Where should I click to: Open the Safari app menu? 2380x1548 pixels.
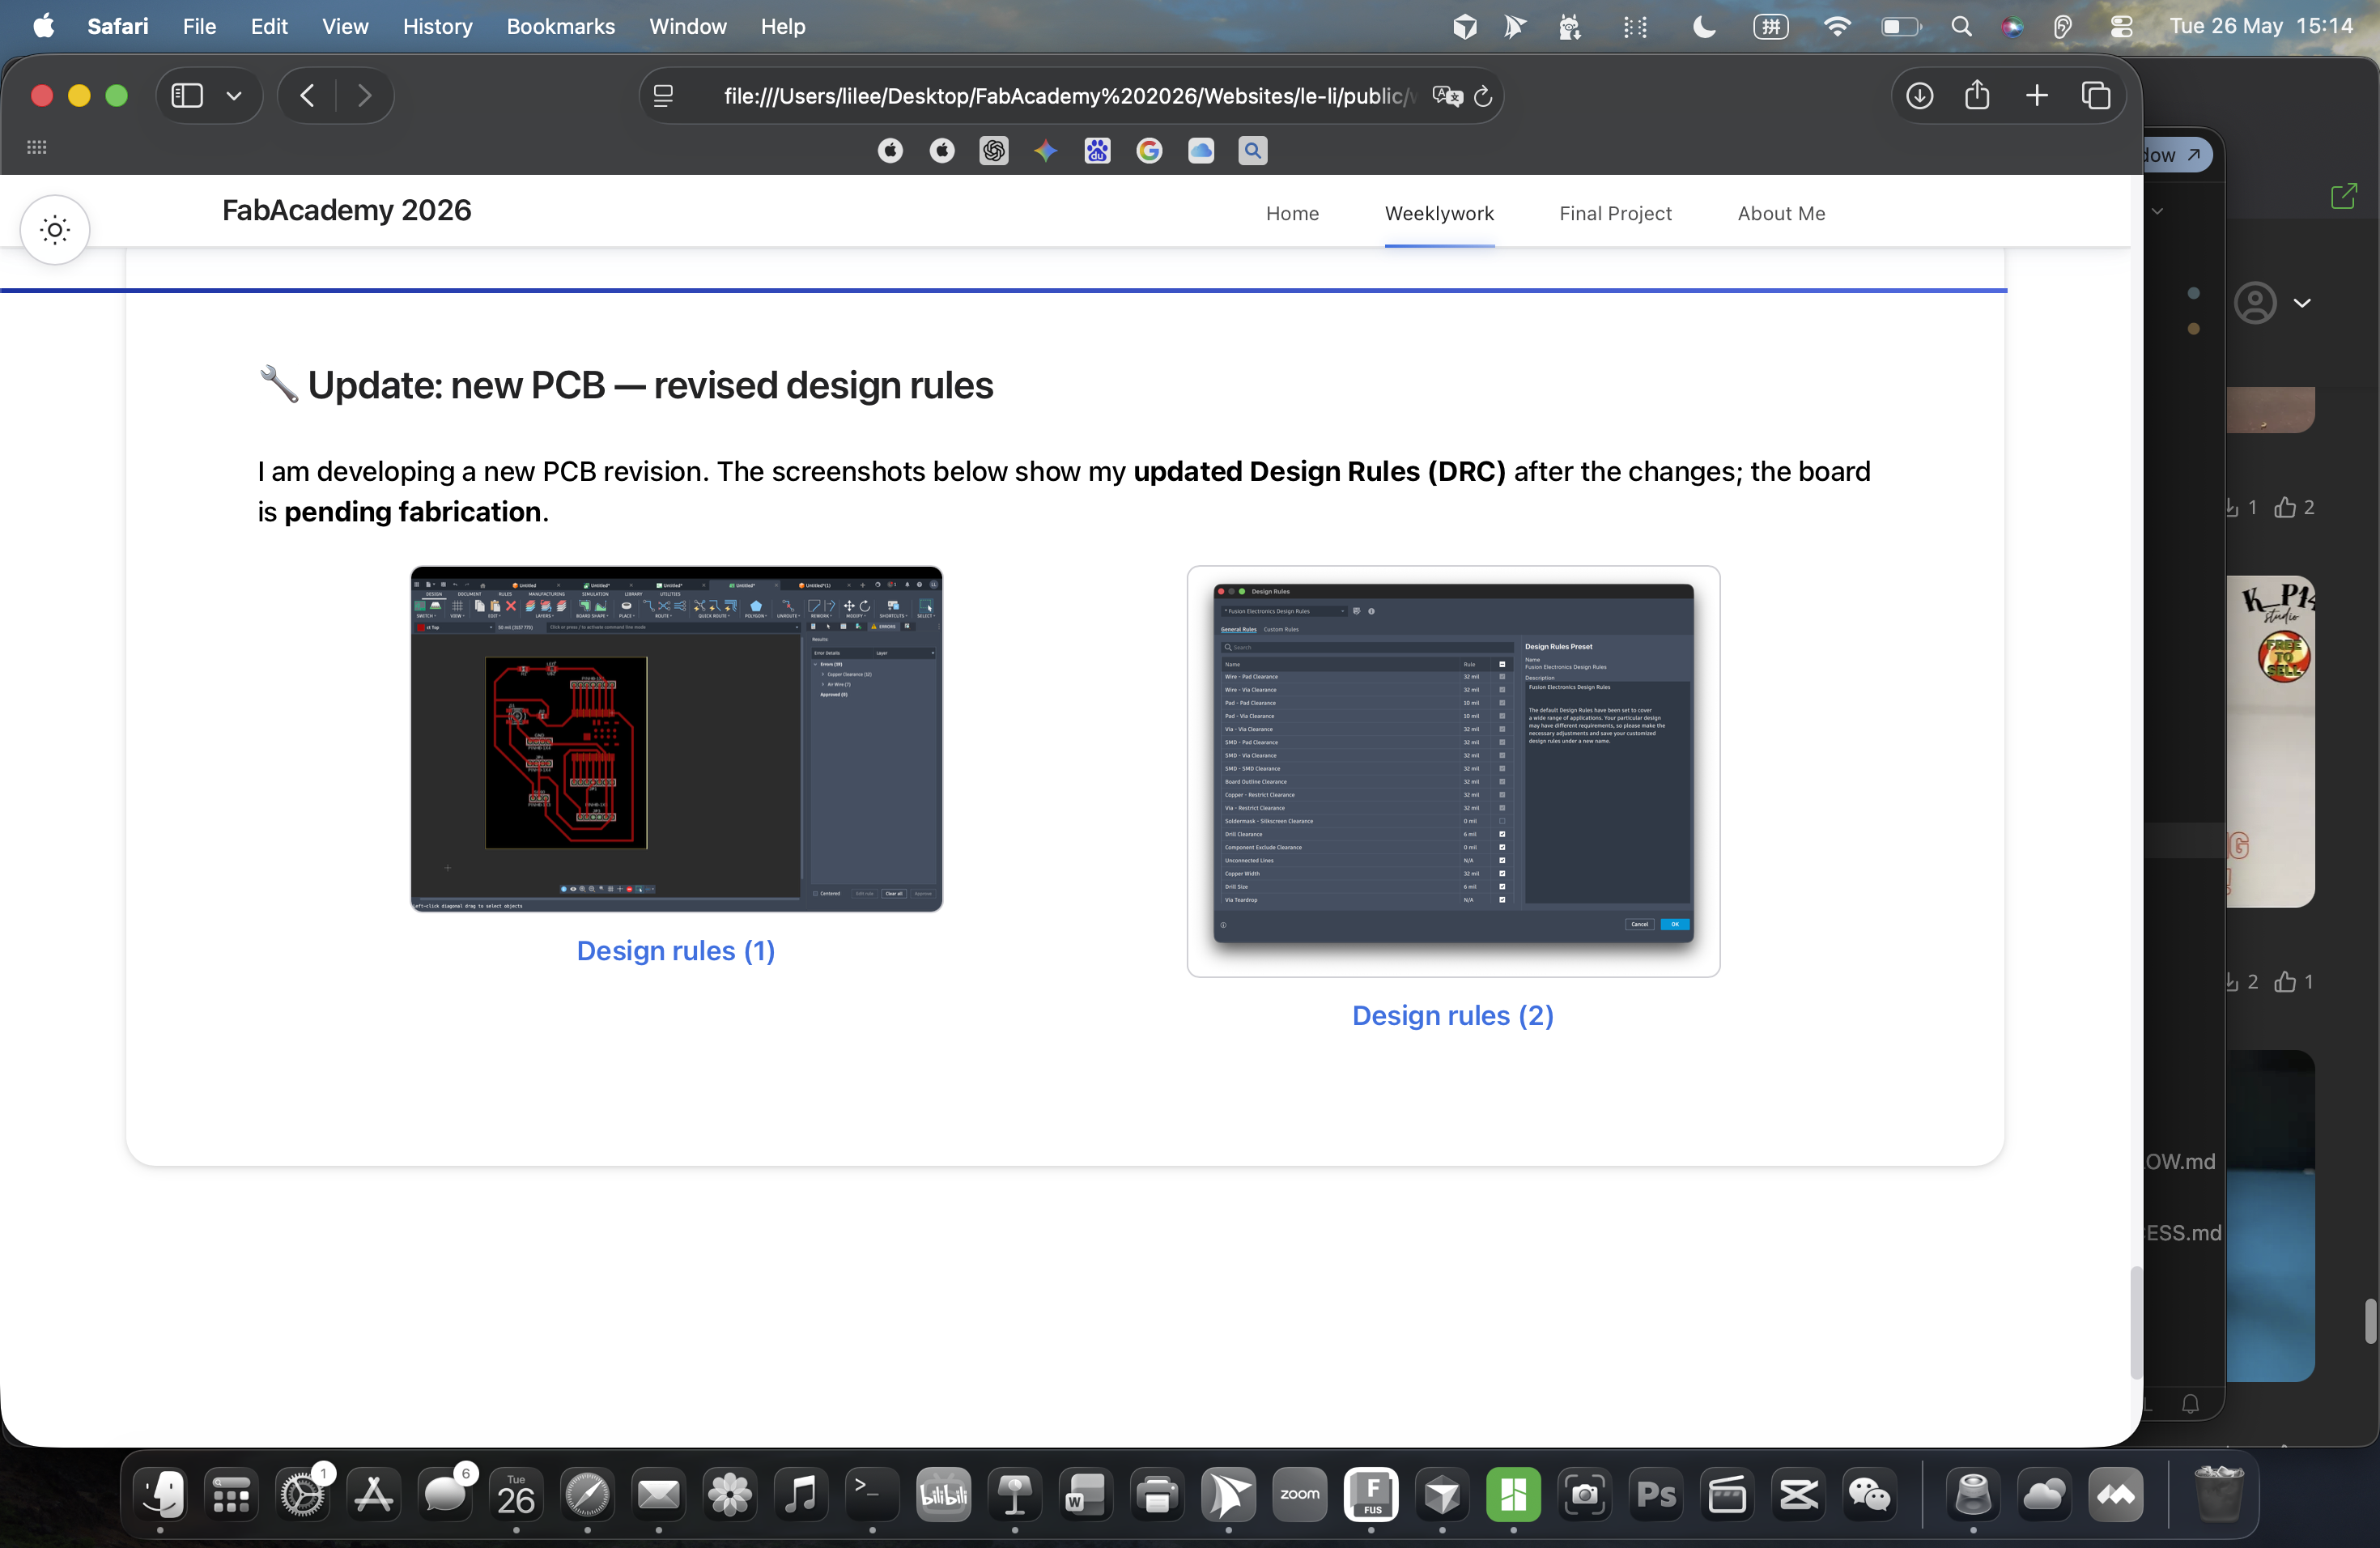(x=117, y=26)
